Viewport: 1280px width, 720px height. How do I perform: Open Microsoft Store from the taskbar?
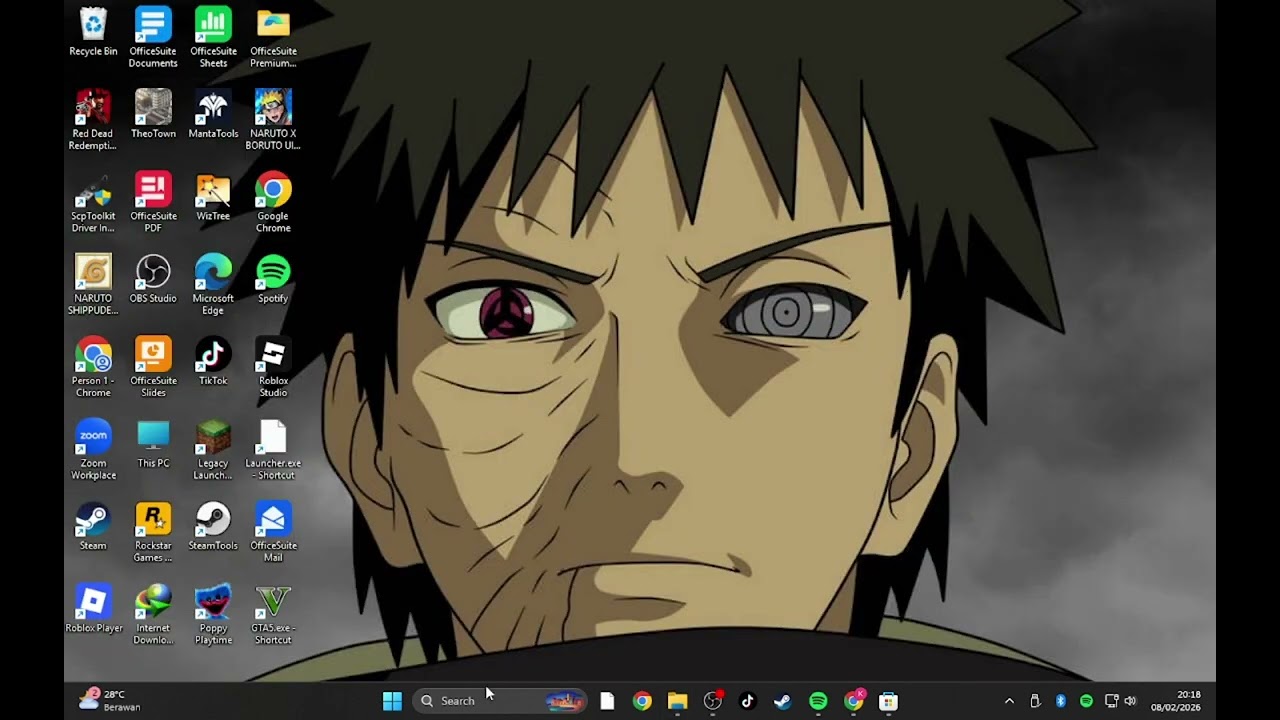(888, 701)
